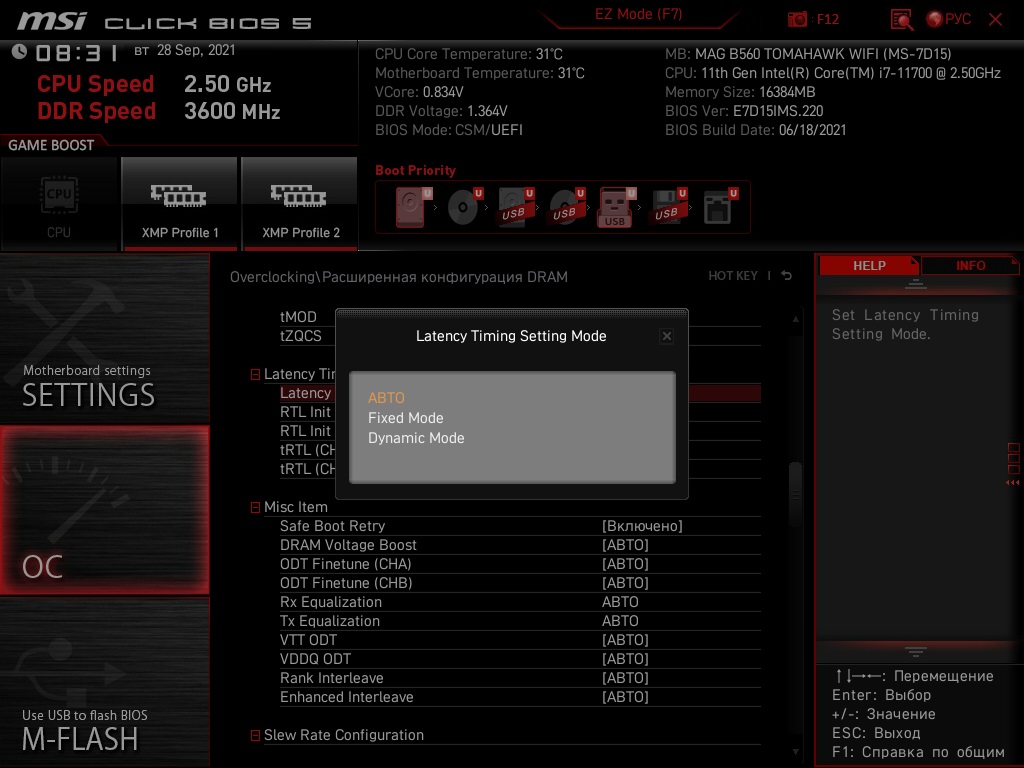Image resolution: width=1024 pixels, height=768 pixels.
Task: Collapse the Slew Rate Configuration group
Action: pos(255,735)
